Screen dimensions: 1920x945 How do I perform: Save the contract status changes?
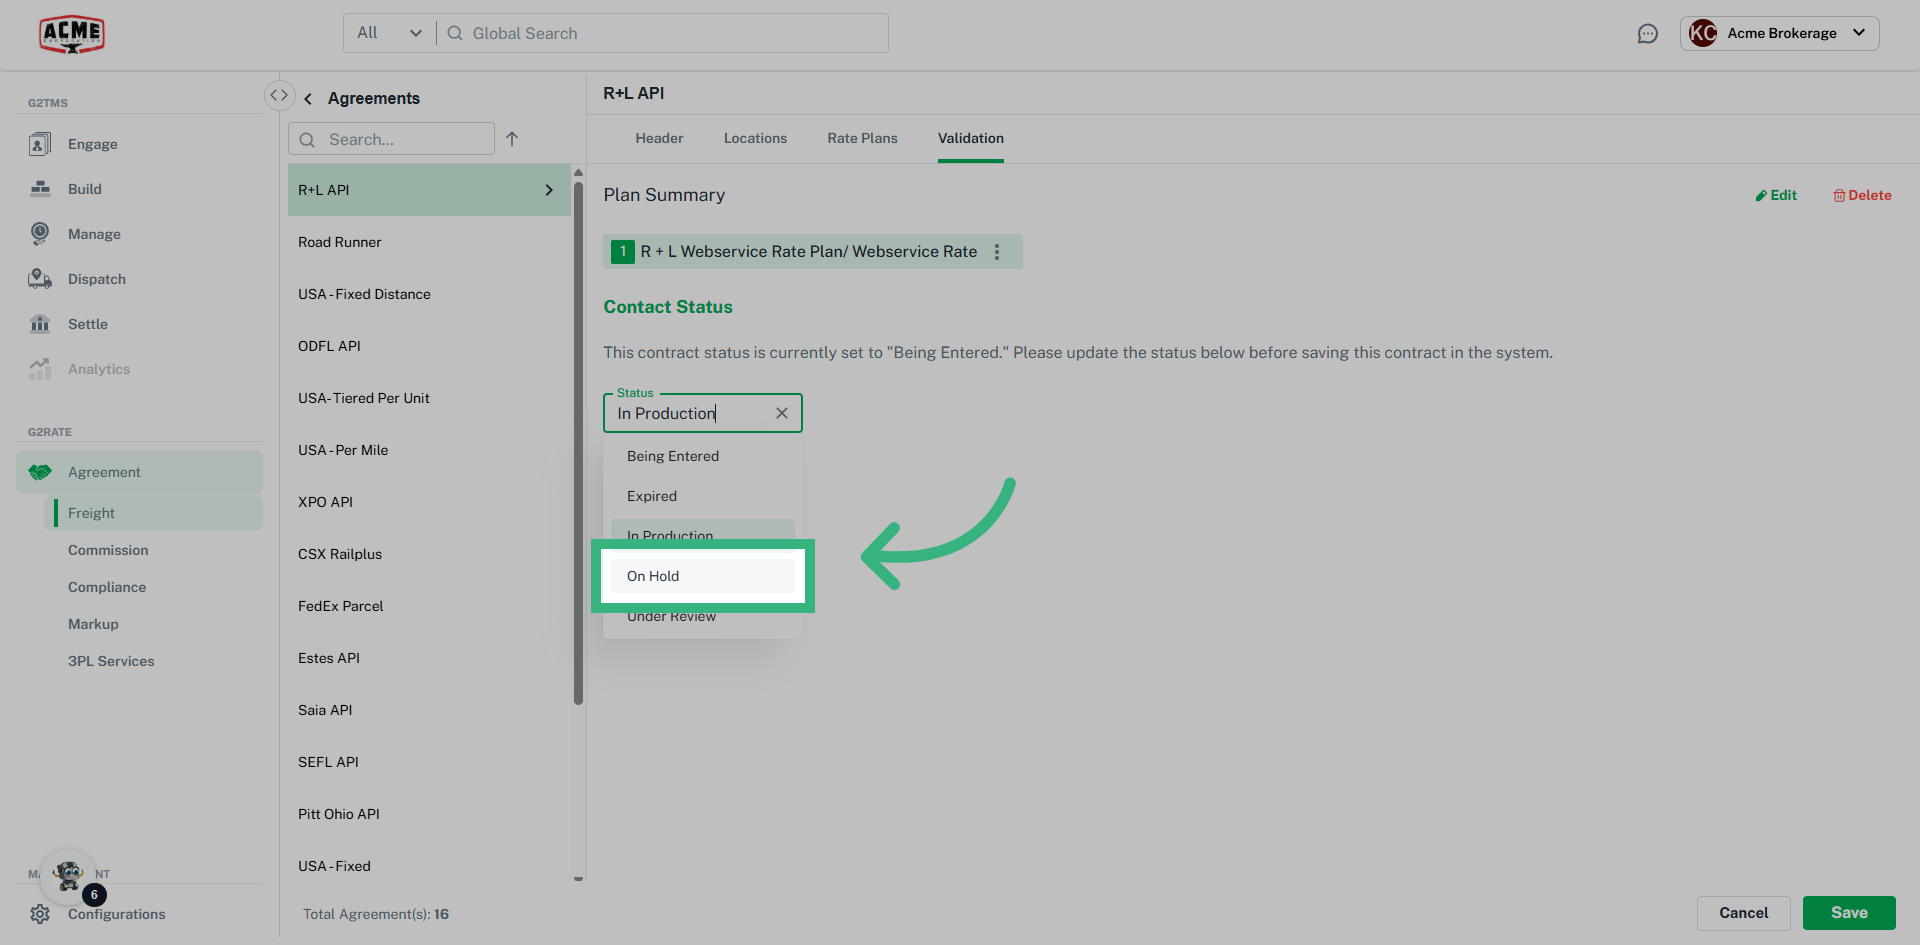1848,912
